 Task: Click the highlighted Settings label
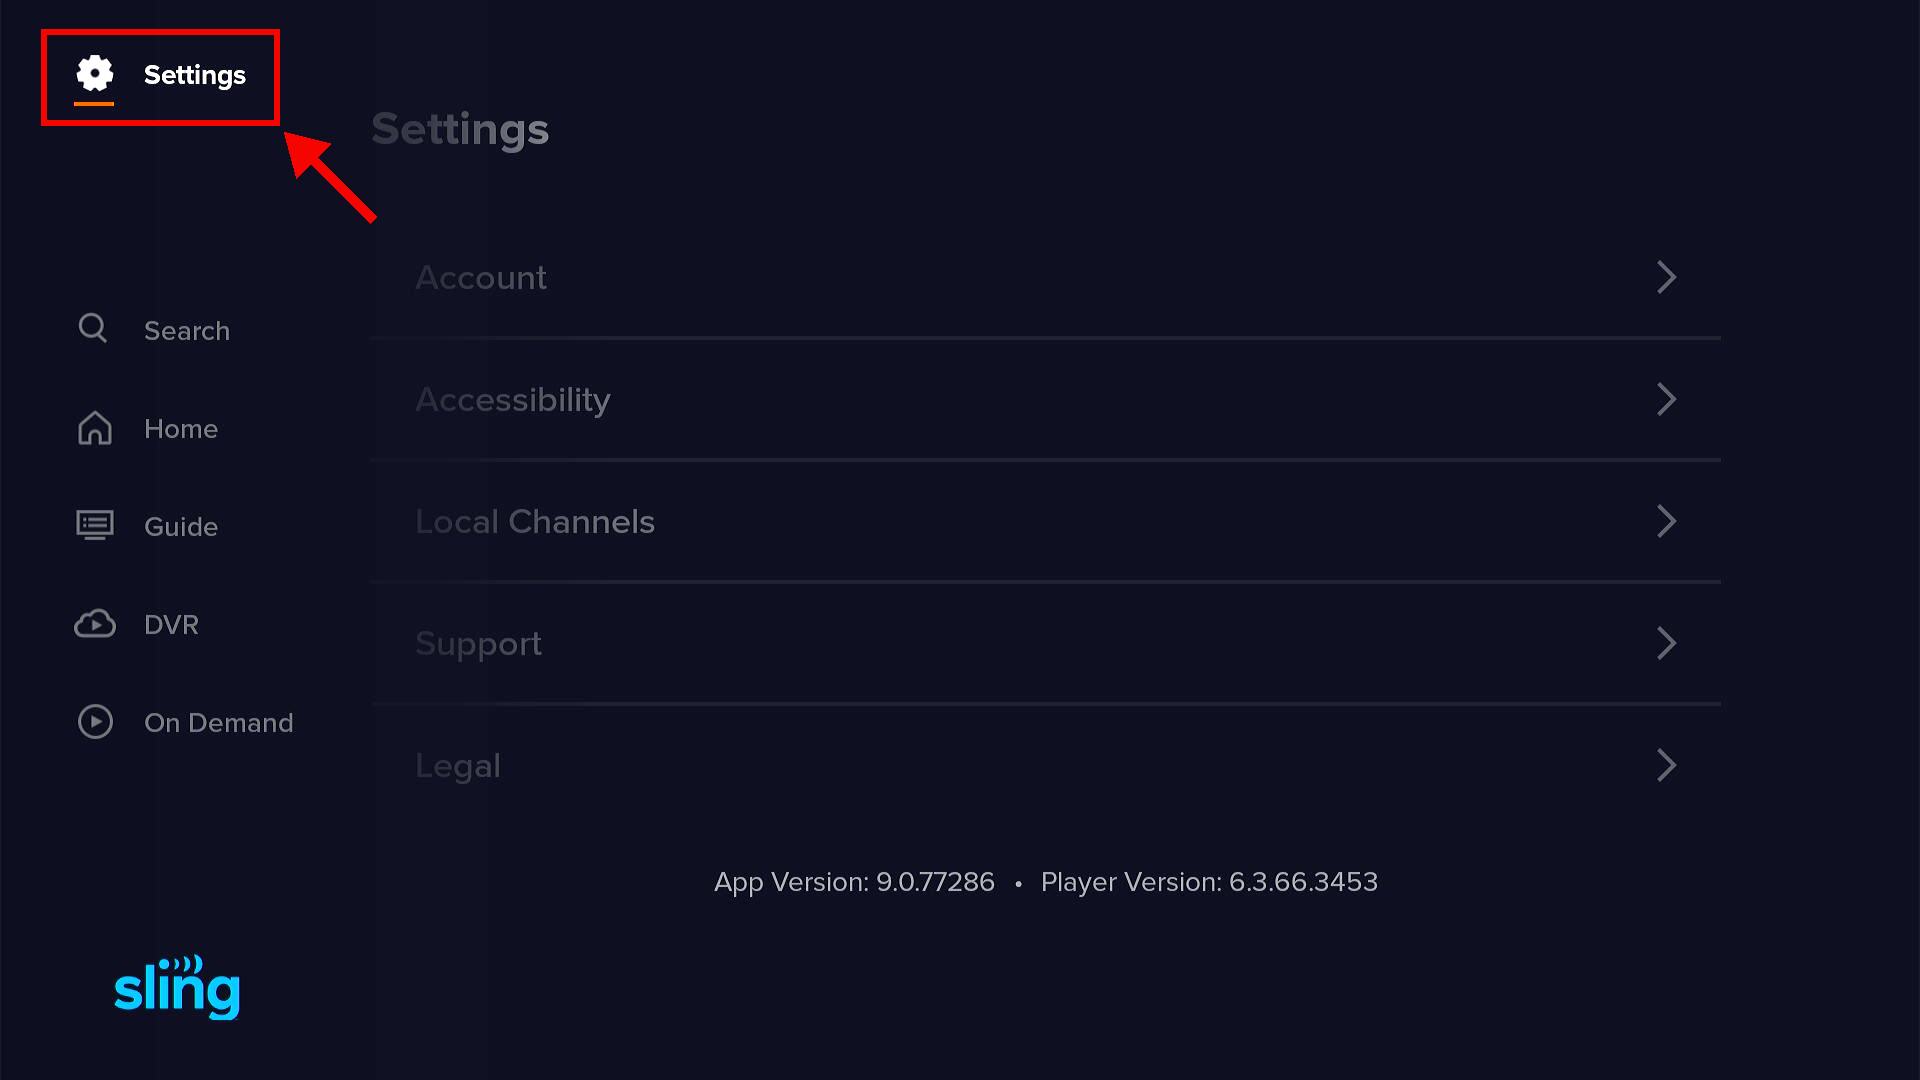[x=196, y=74]
